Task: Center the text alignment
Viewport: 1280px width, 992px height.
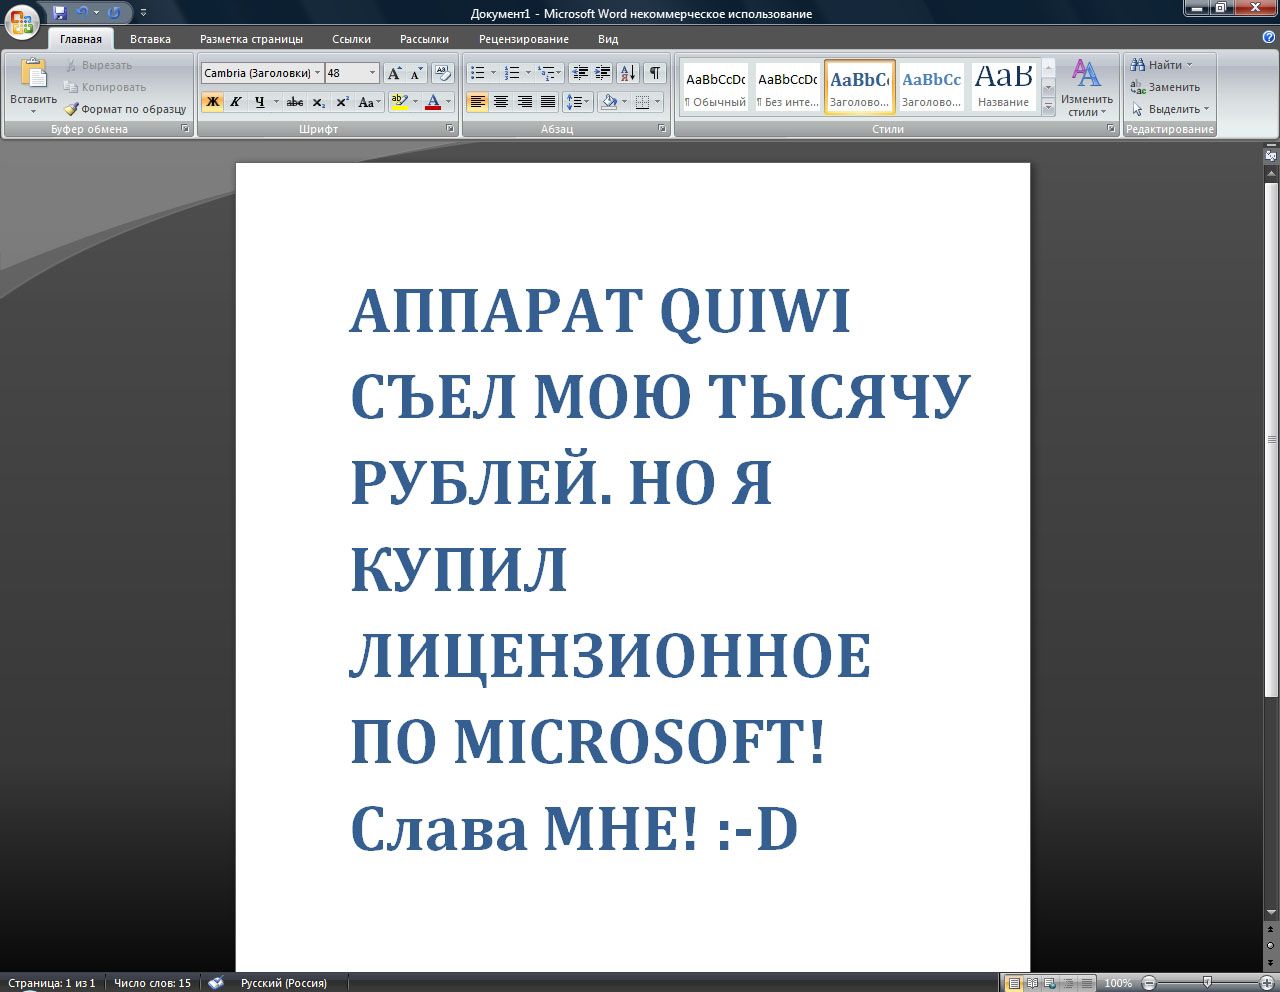Action: point(501,102)
